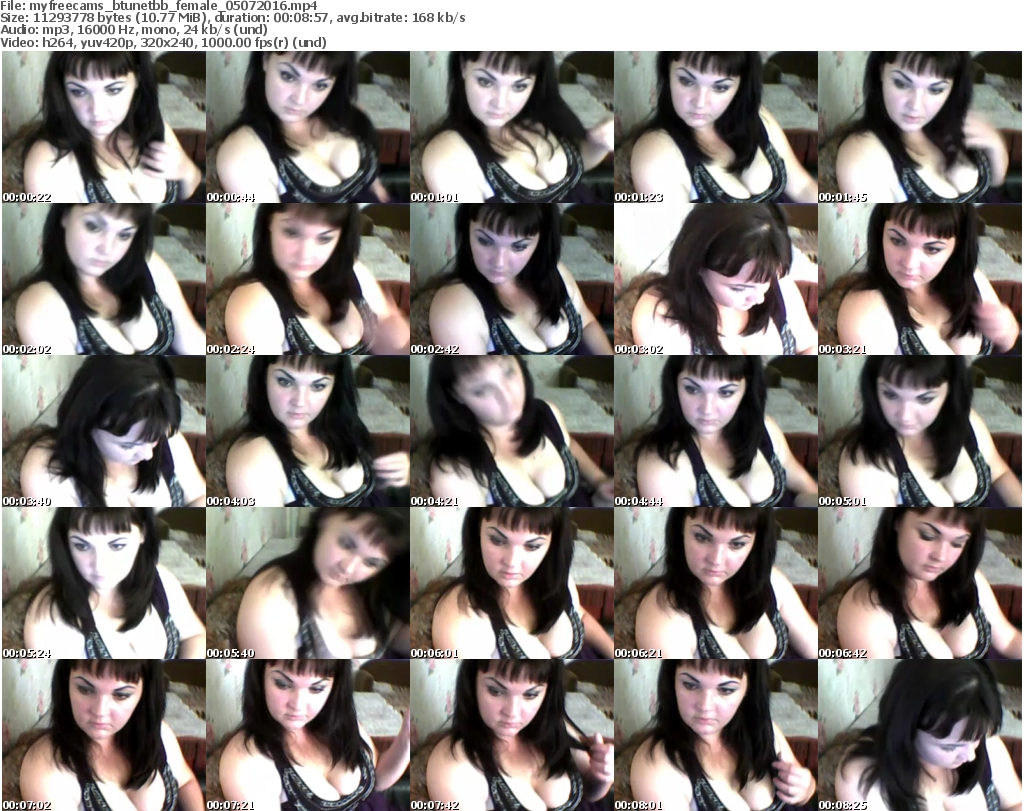View the frame stamped 00:08:01

tap(716, 735)
